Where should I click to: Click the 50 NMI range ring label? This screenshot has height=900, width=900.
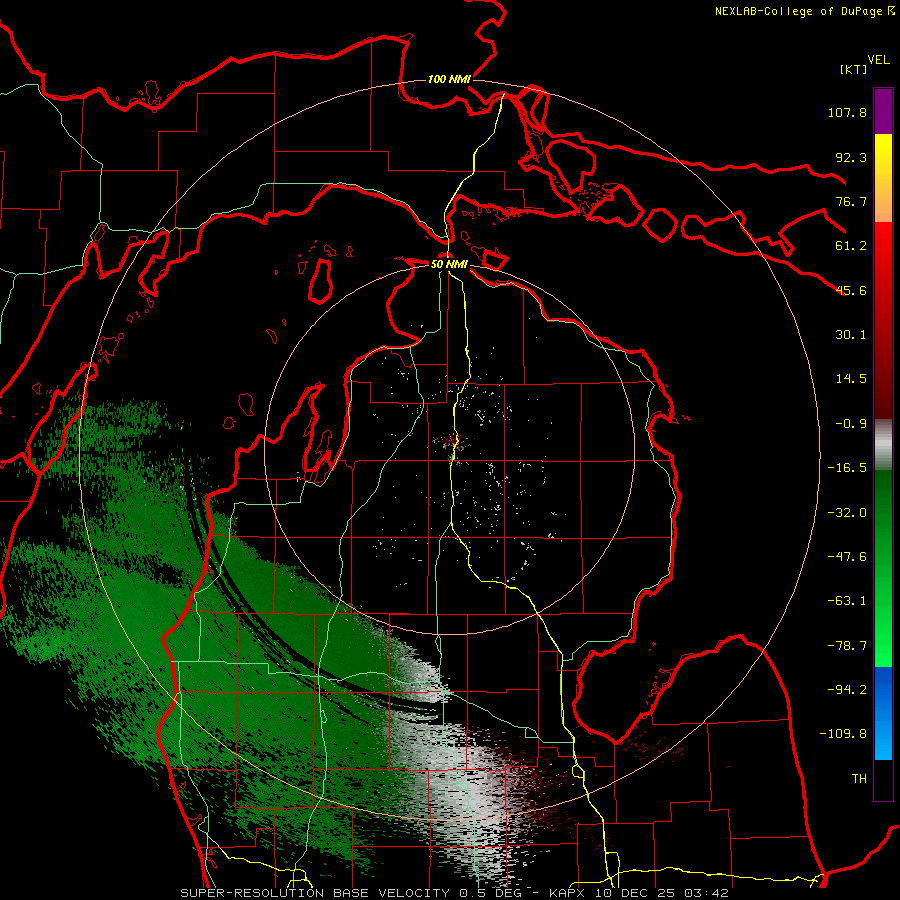[x=449, y=264]
